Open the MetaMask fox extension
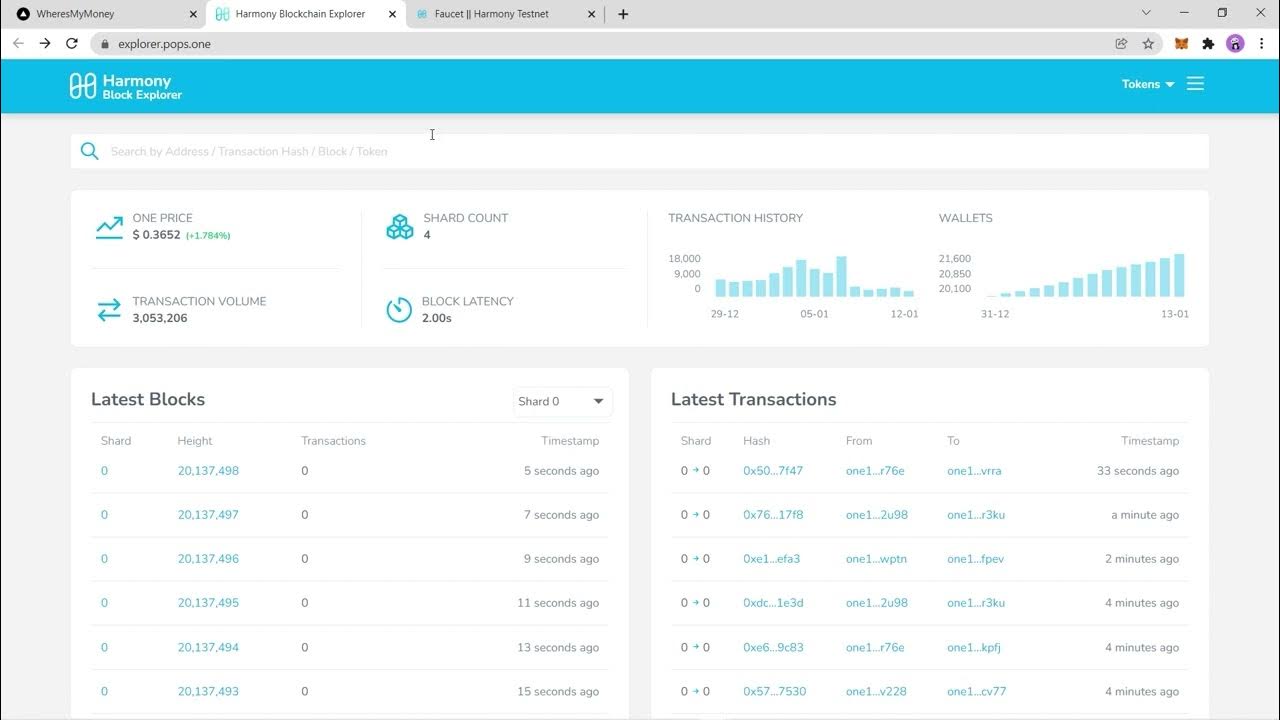The width and height of the screenshot is (1280, 720). tap(1181, 43)
